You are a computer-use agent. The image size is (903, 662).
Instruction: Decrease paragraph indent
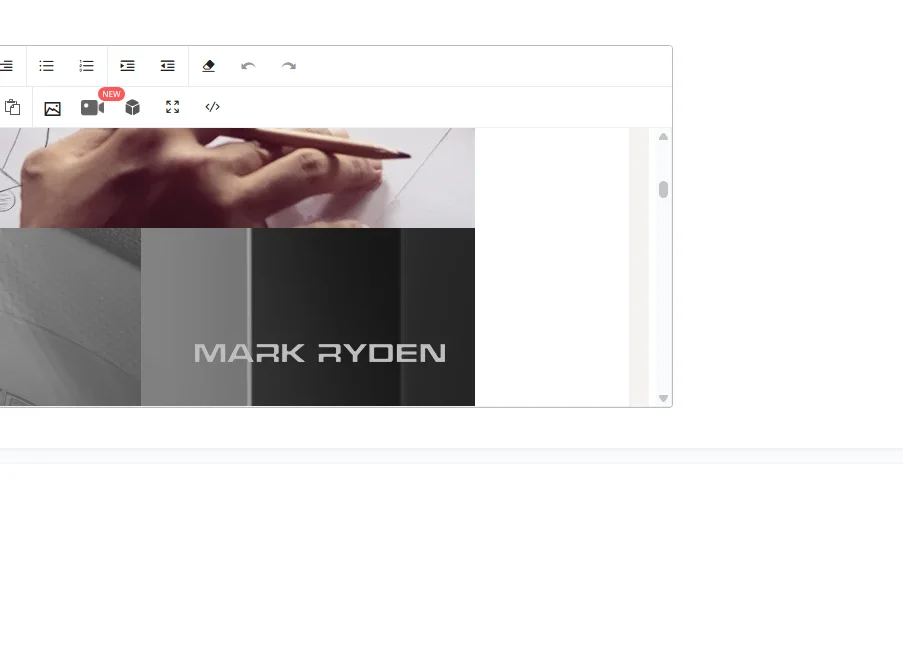click(168, 66)
